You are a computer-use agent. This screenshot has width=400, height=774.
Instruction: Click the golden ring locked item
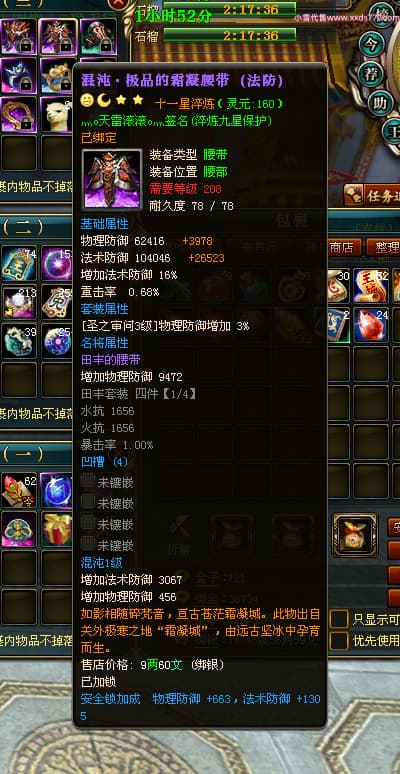tap(19, 114)
